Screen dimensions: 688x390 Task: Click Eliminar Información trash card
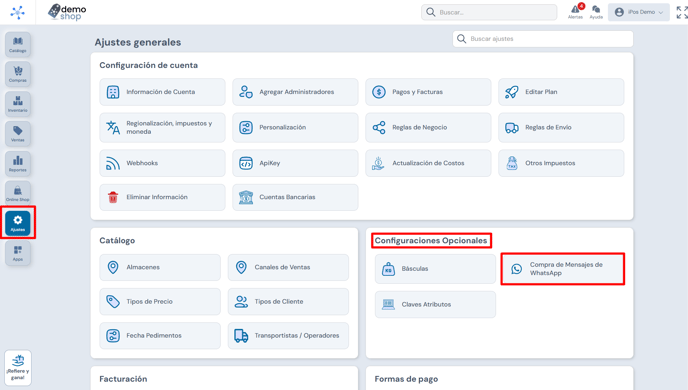(162, 197)
